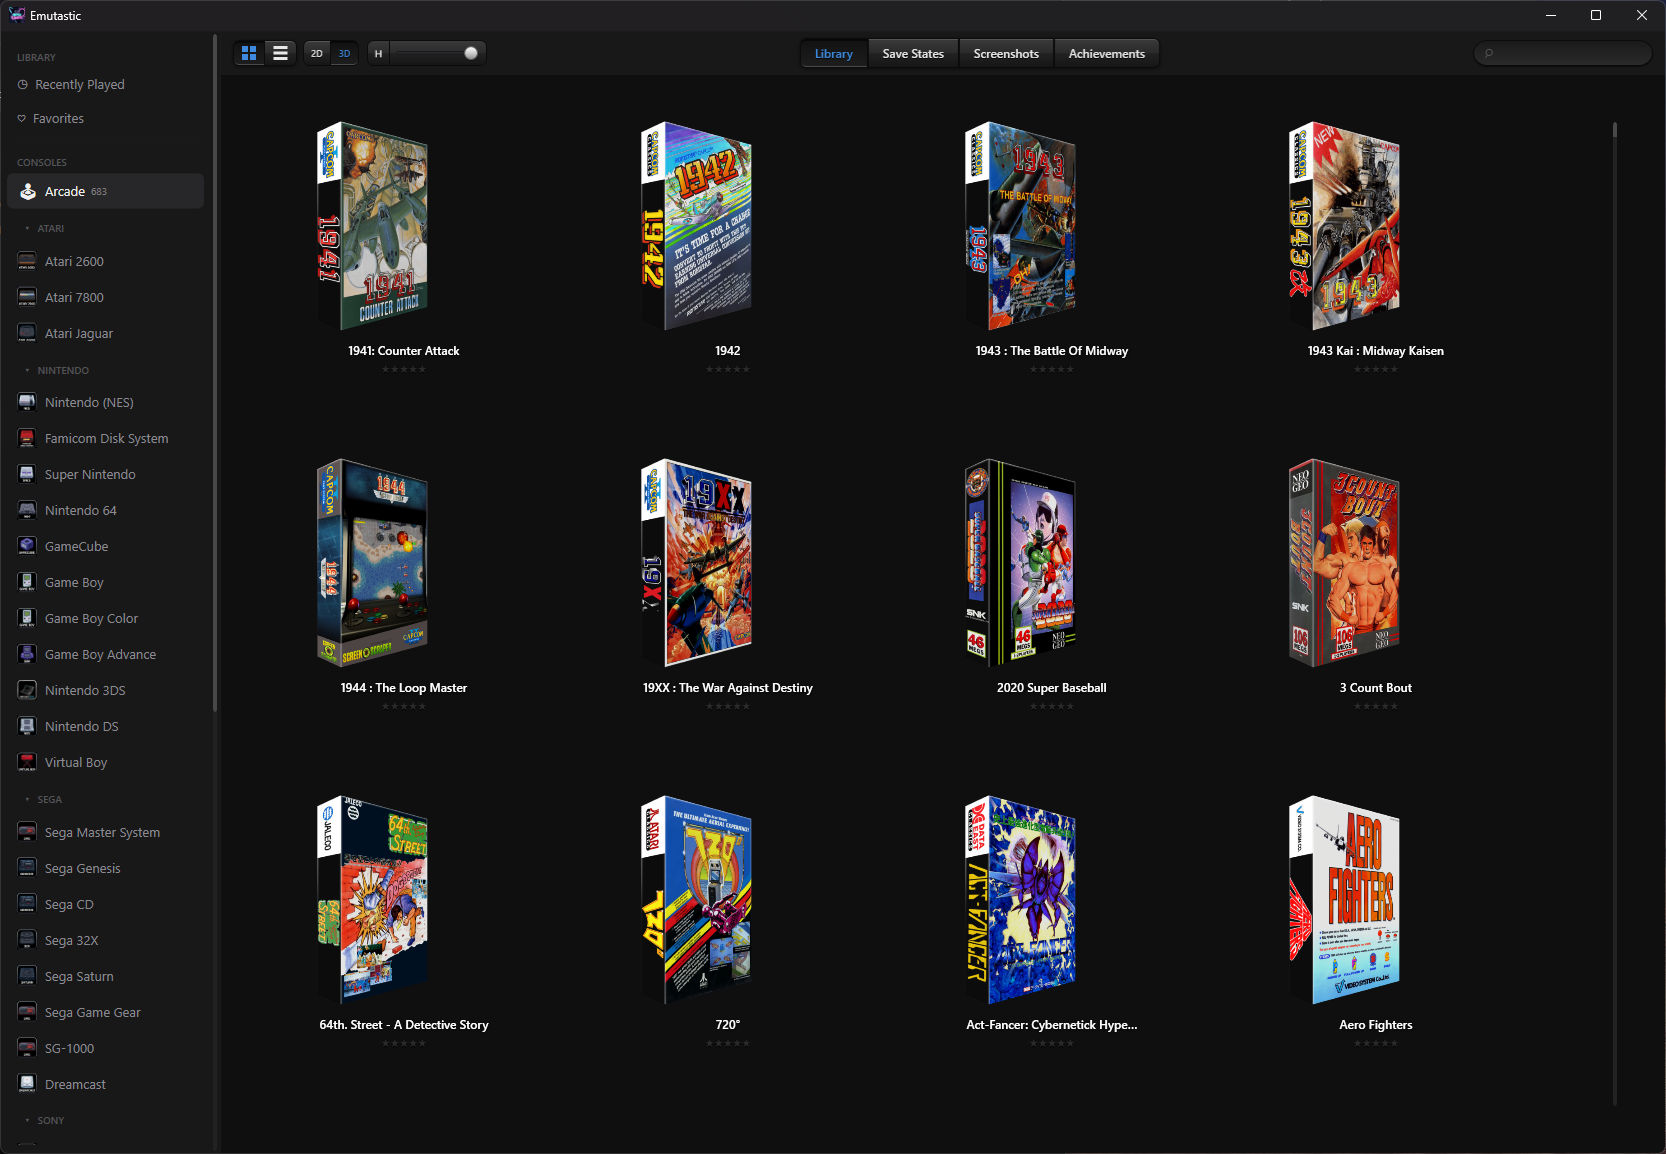Click 2020 Super Baseball title
Image resolution: width=1666 pixels, height=1154 pixels.
click(x=1052, y=688)
